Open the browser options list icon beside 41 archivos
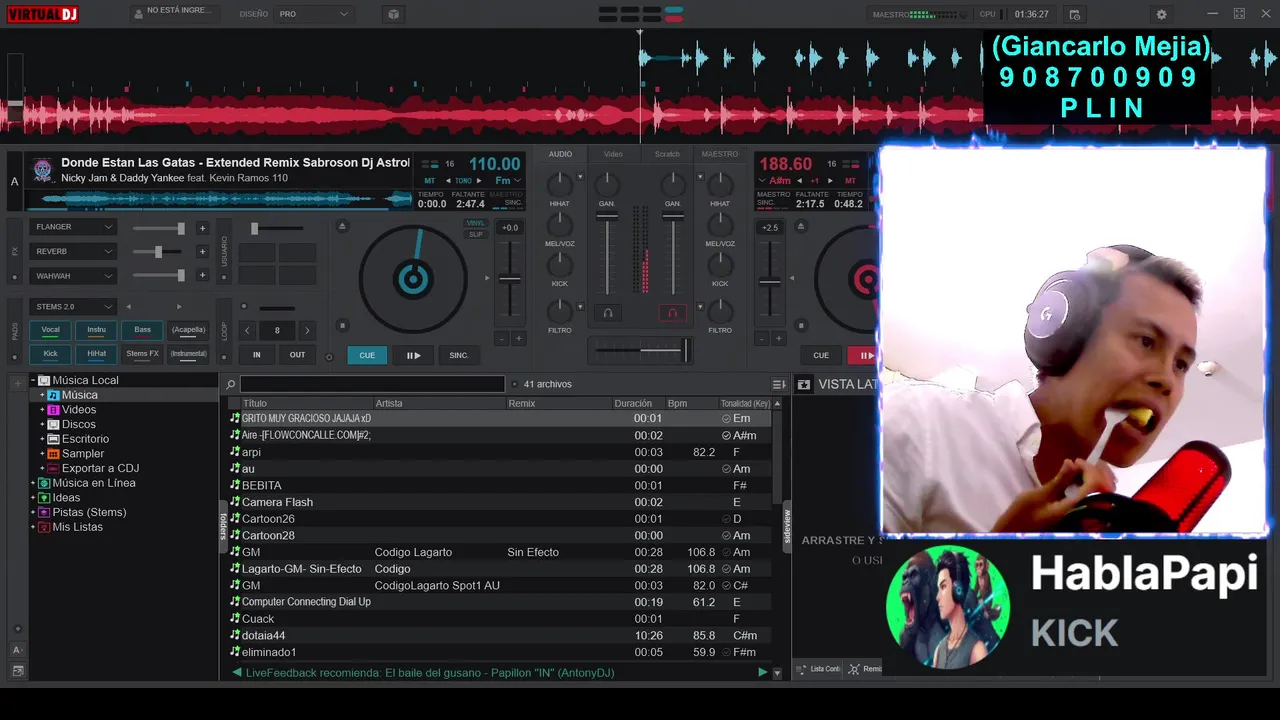 pyautogui.click(x=779, y=384)
